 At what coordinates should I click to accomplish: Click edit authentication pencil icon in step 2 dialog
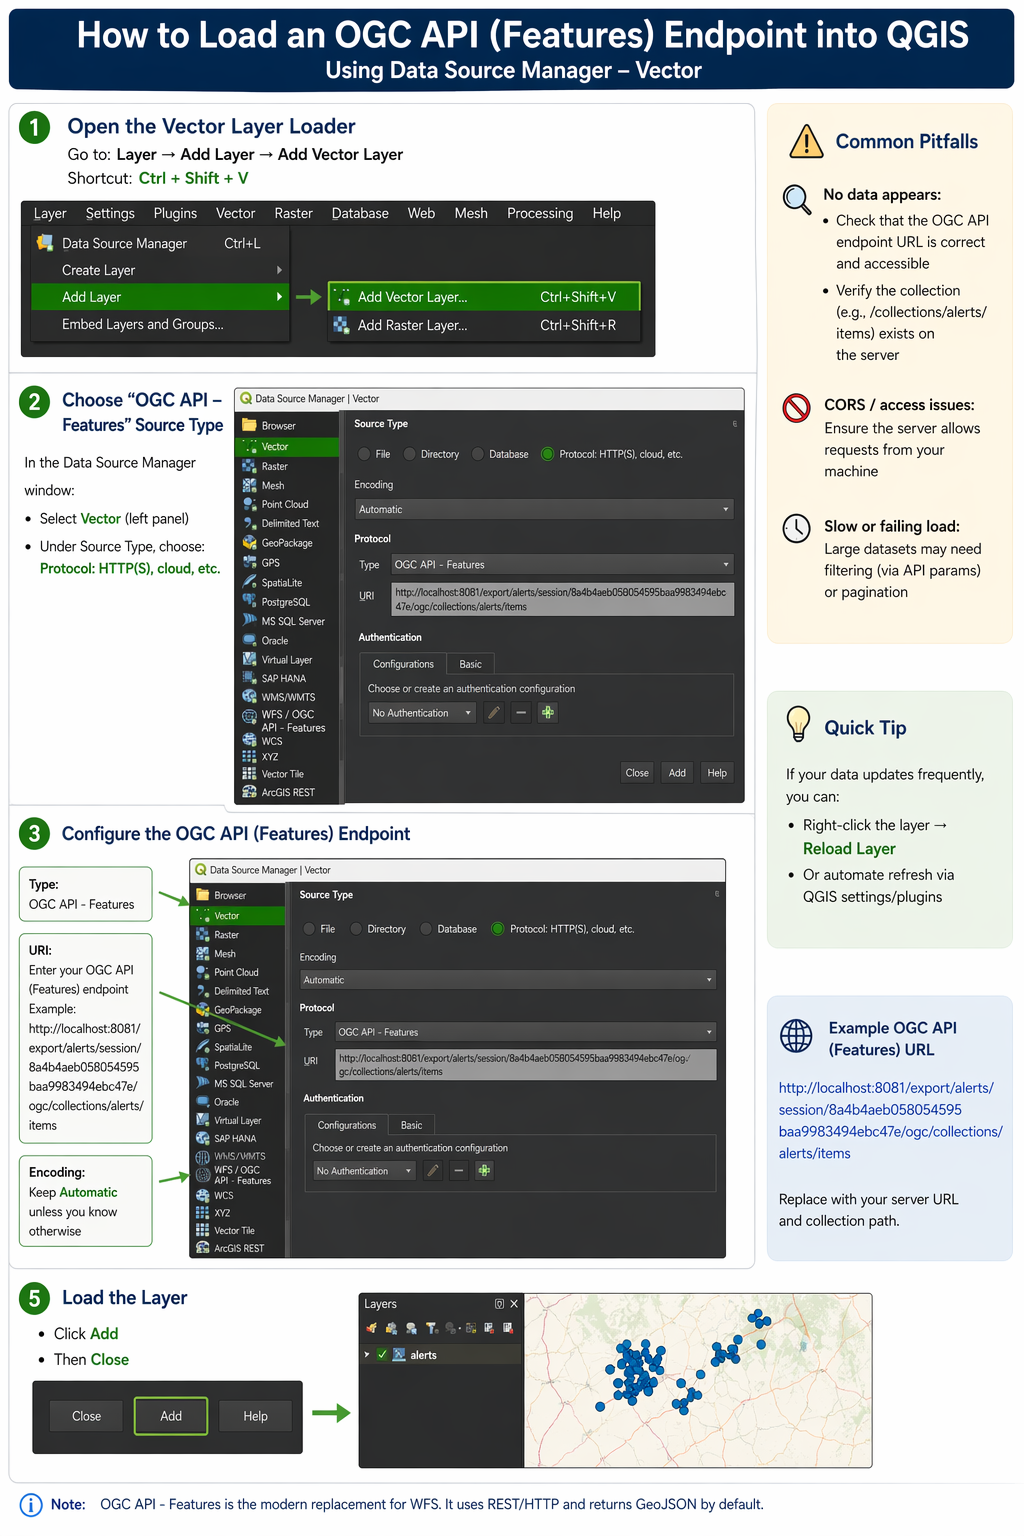point(494,713)
